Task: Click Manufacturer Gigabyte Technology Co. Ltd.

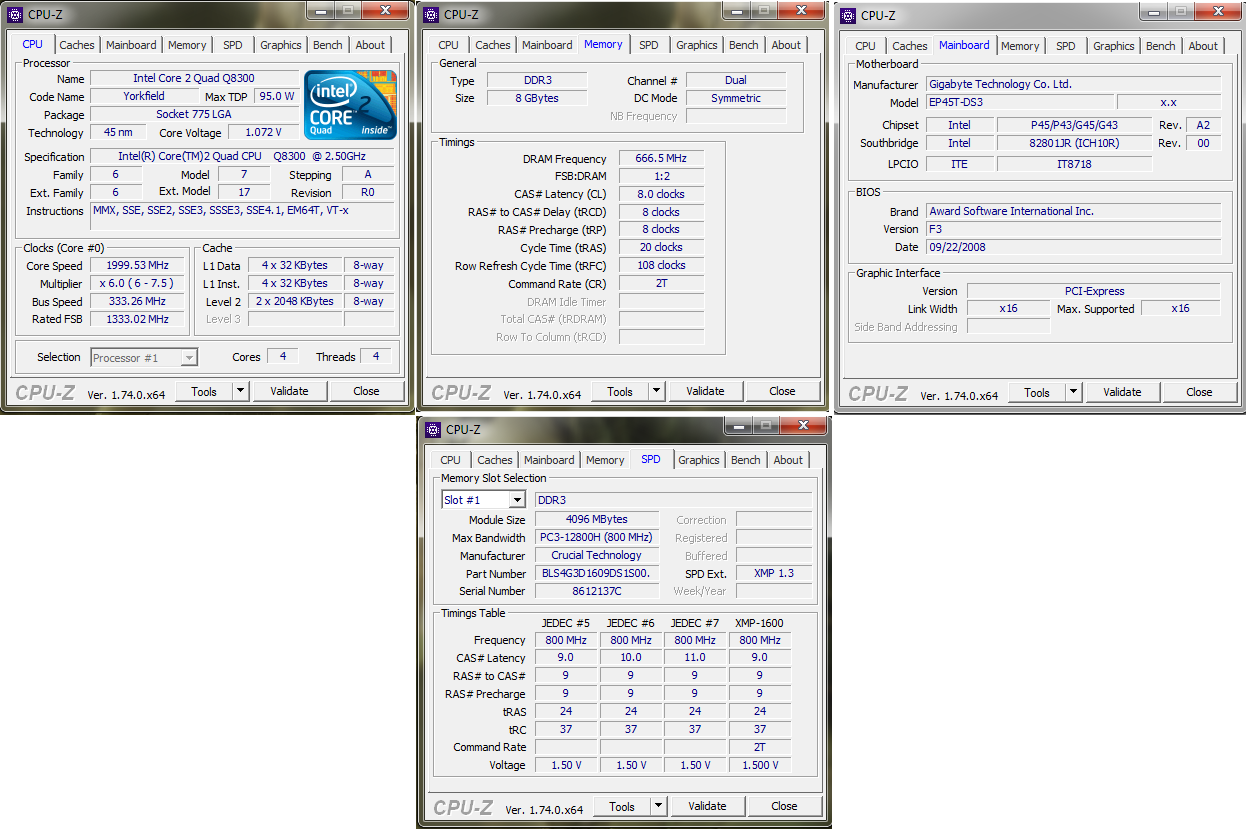Action: point(1072,85)
